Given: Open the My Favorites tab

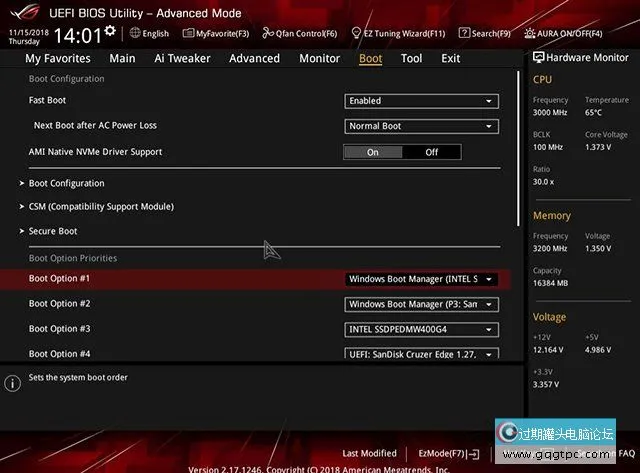Looking at the screenshot, I should (58, 58).
